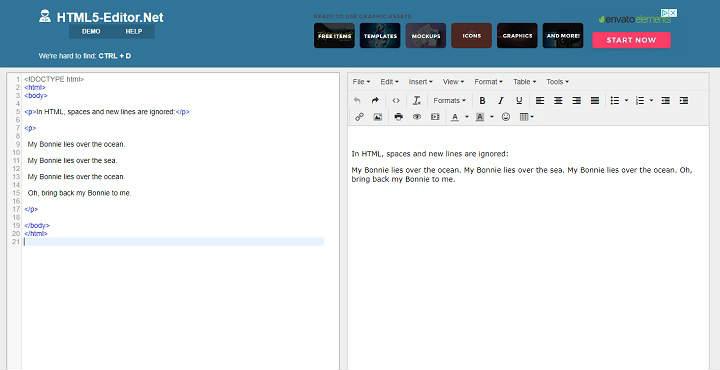Insert a numbered list
The height and width of the screenshot is (370, 720).
tap(640, 101)
